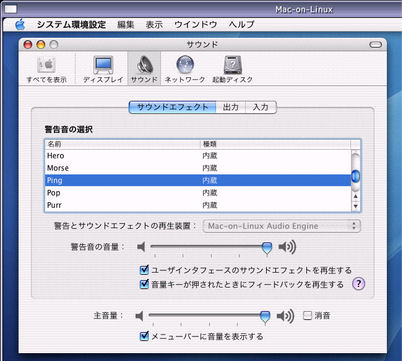Screen dimensions: 402x361
Task: Click the toolbar toggle pill in the title bar
Action: (376, 45)
